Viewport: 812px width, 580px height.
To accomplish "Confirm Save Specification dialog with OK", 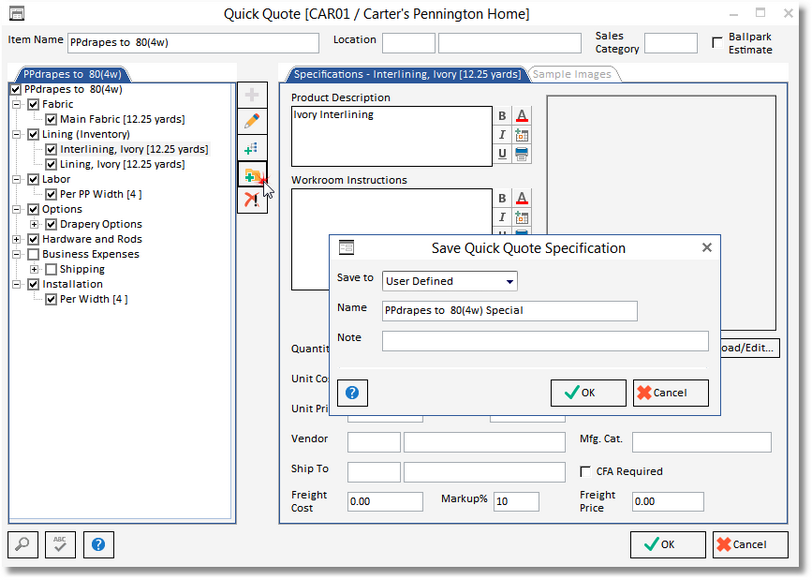I will 588,393.
